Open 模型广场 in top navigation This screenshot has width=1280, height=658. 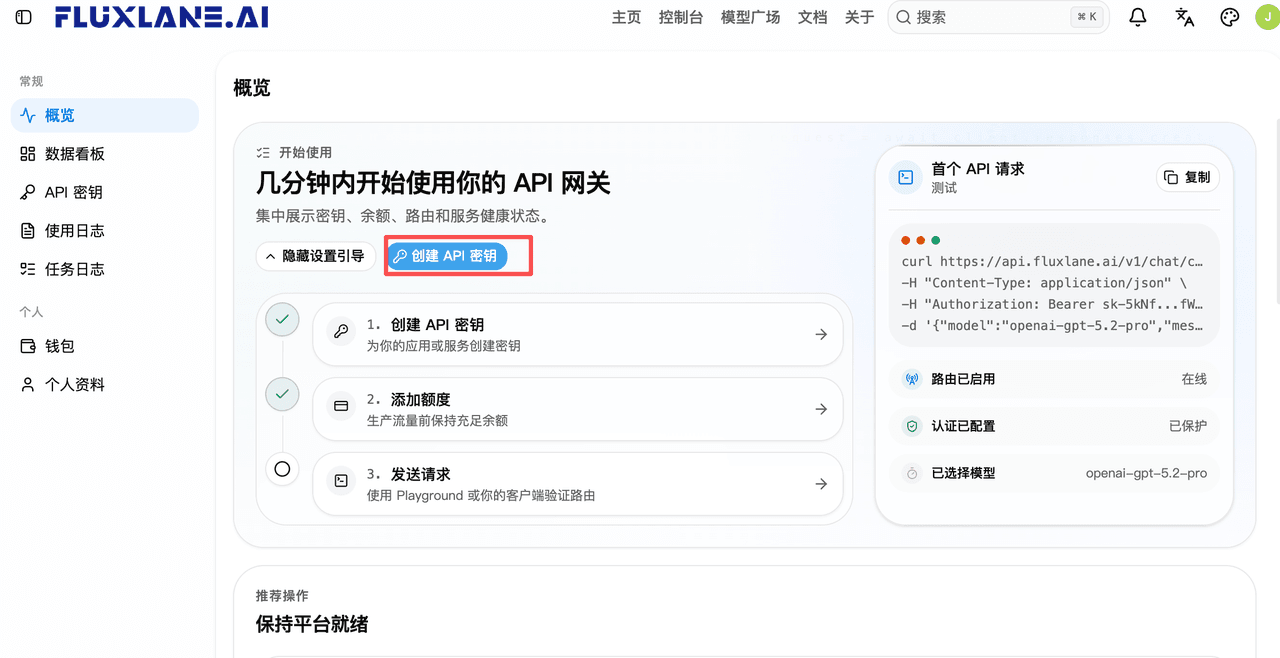[750, 17]
